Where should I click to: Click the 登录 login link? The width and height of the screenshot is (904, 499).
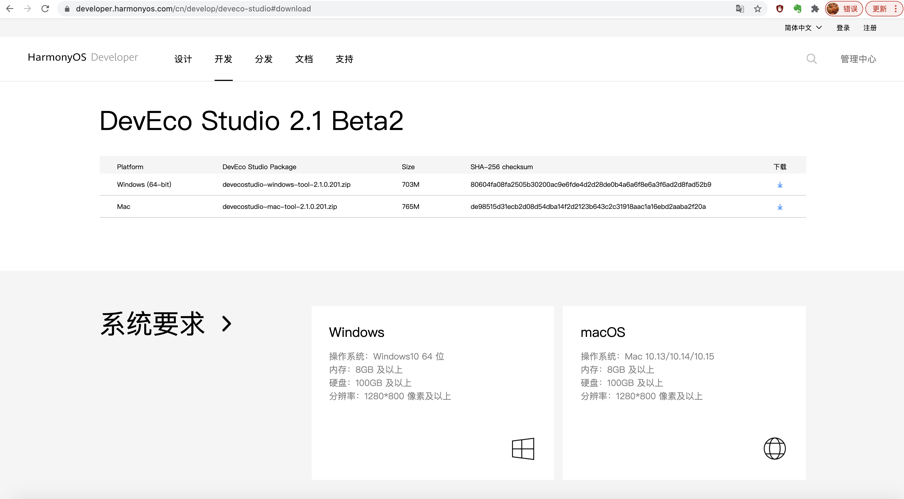843,28
